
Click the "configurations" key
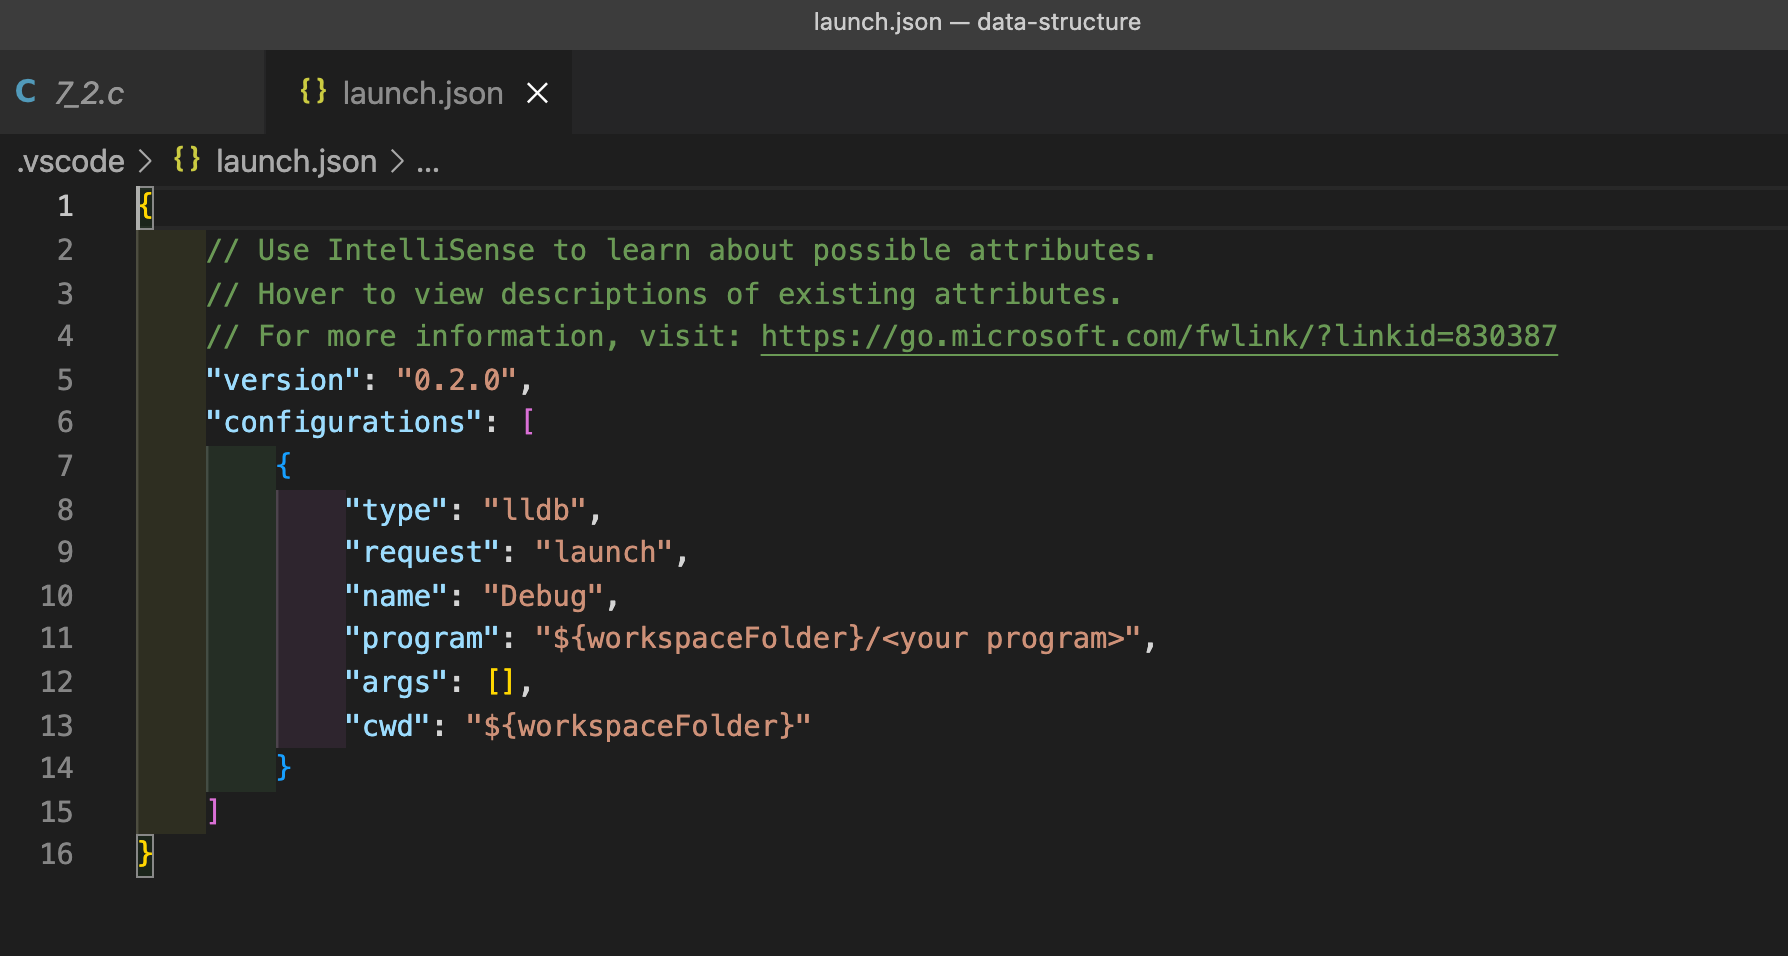click(344, 423)
